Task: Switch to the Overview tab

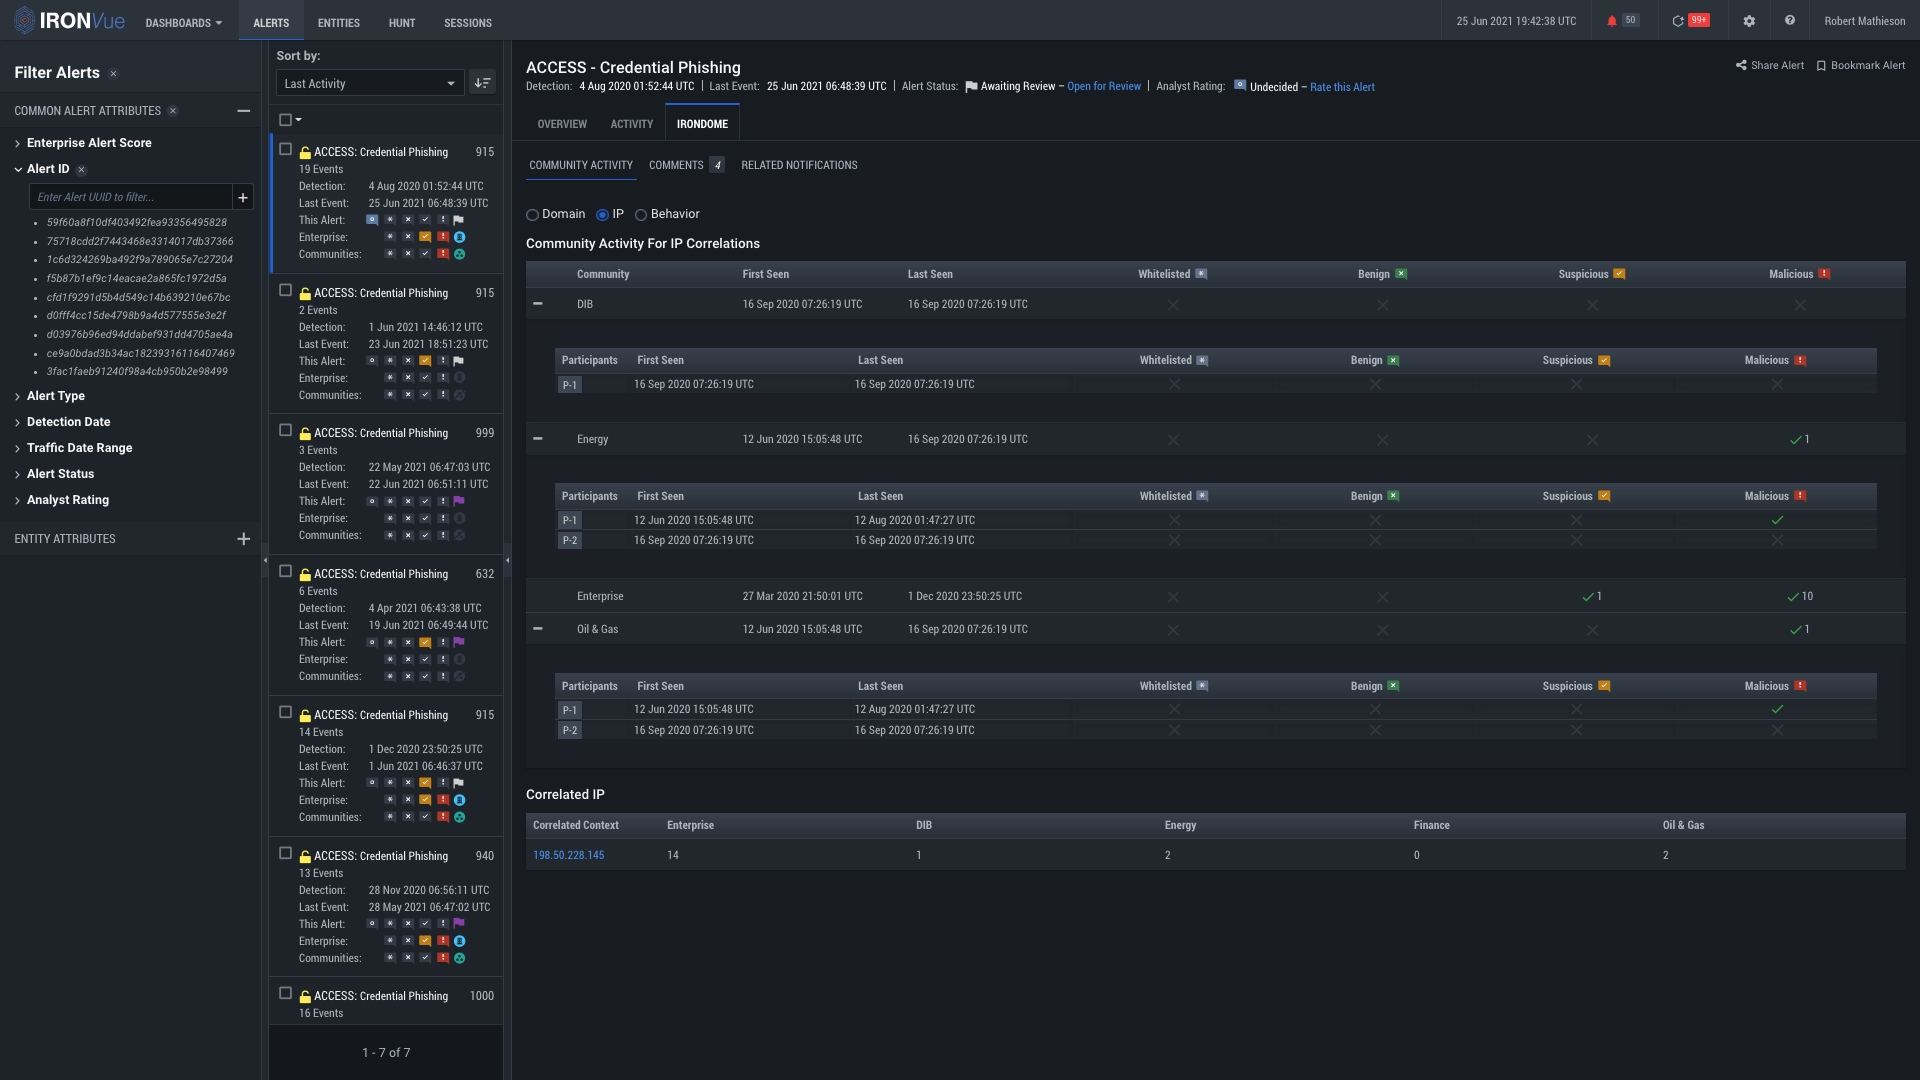Action: pos(562,124)
